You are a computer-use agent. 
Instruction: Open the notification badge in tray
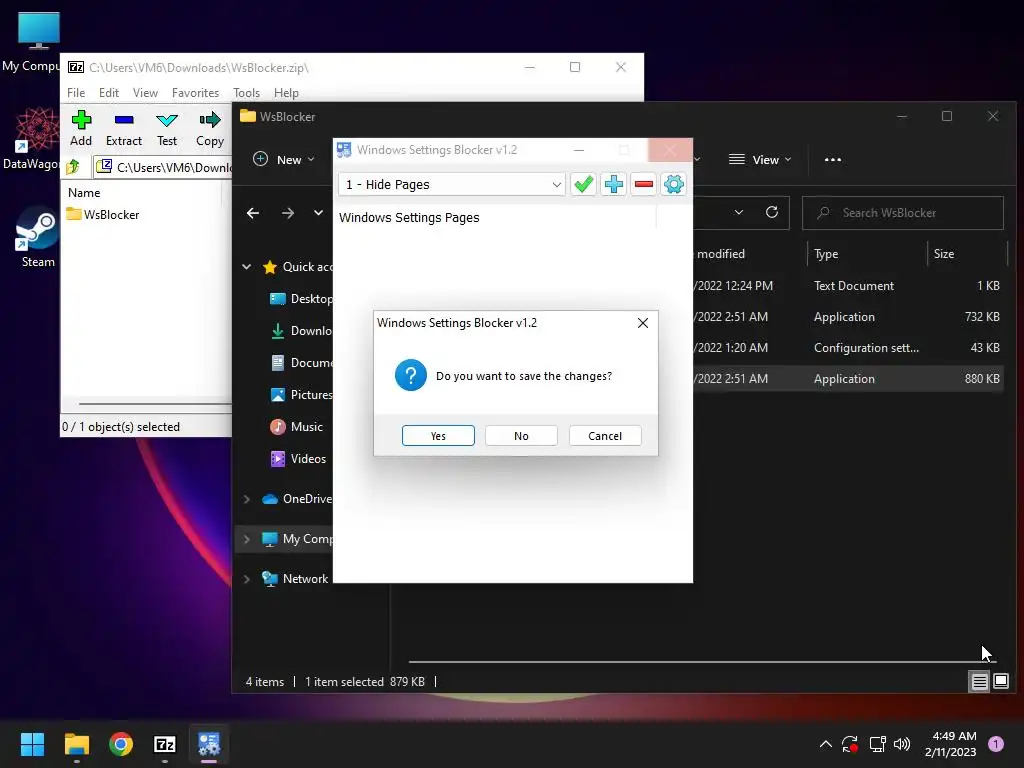[x=995, y=744]
